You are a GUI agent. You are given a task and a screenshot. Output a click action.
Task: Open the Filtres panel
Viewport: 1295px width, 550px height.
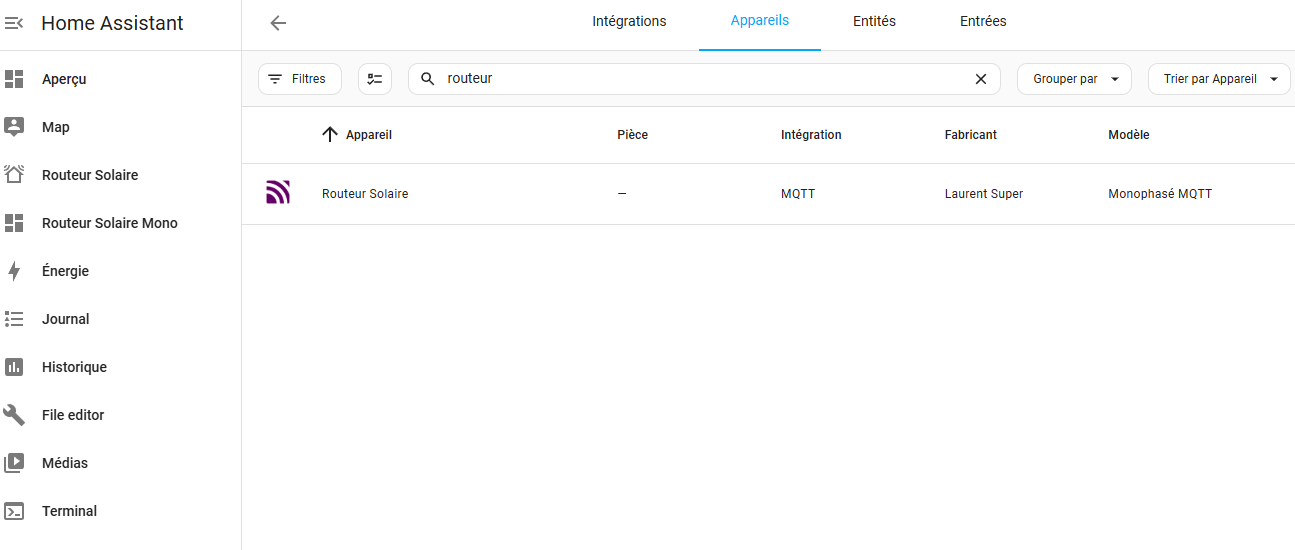coord(300,79)
